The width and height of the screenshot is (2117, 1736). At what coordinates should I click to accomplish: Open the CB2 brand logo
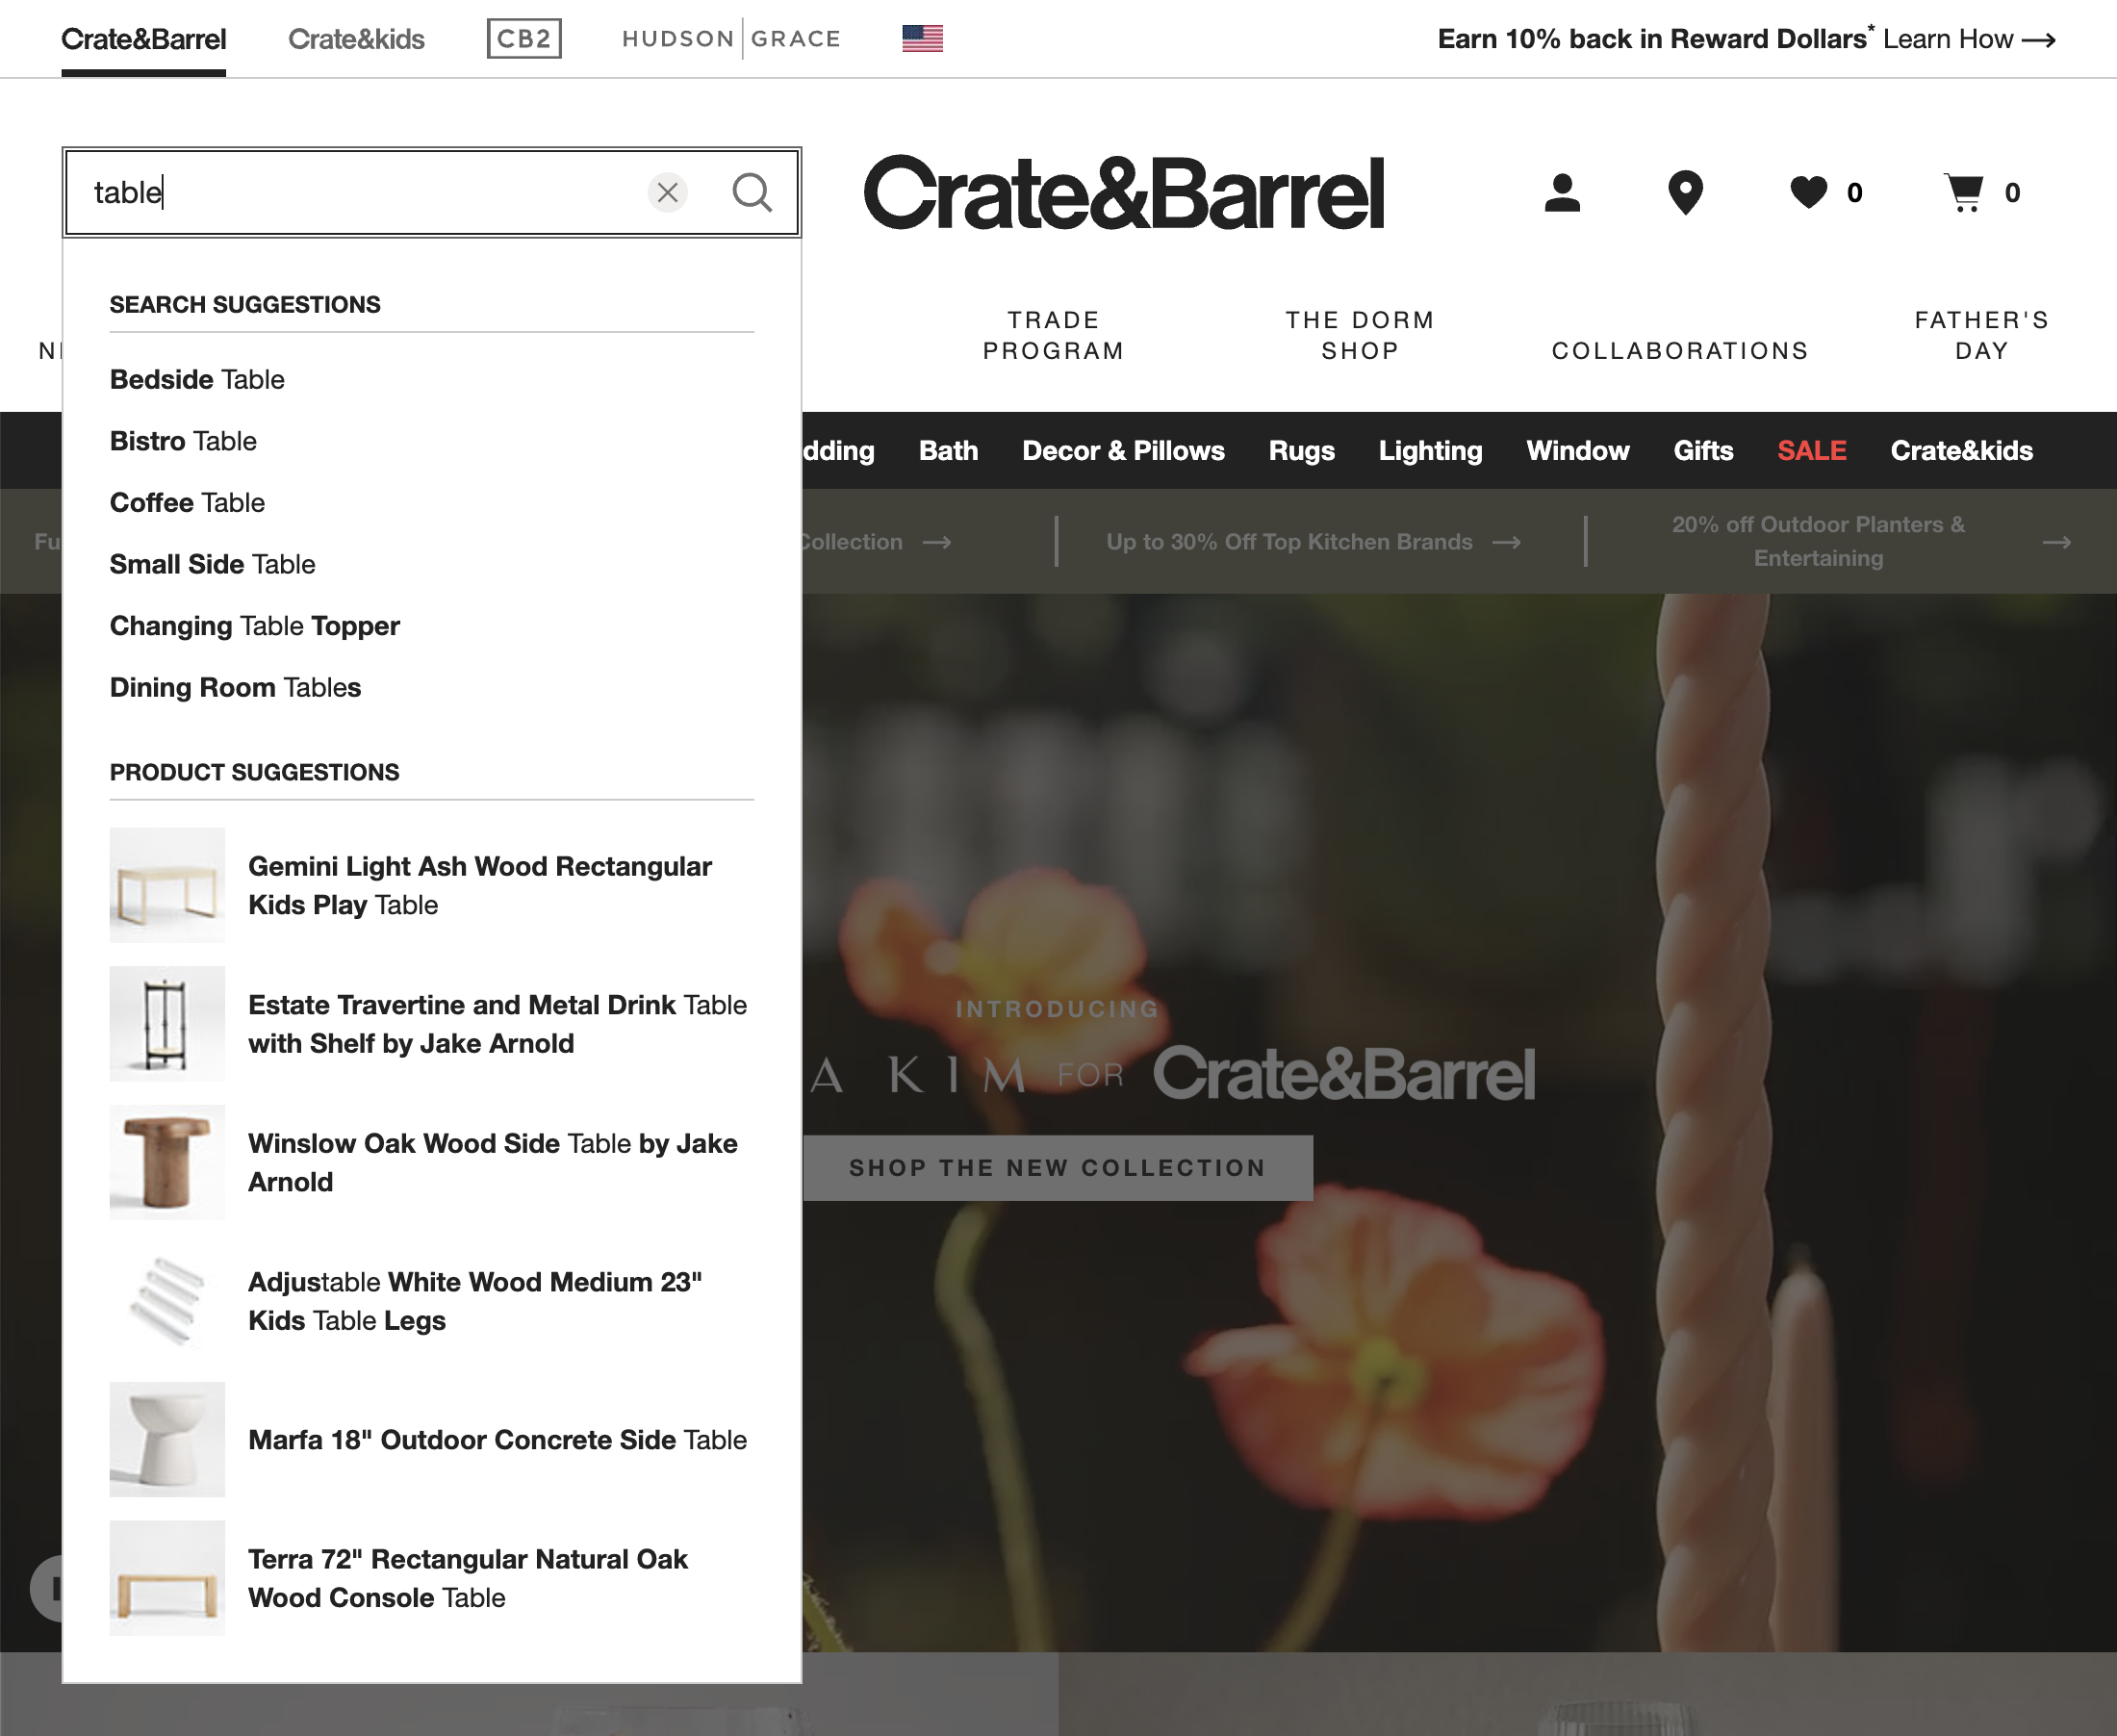(524, 38)
